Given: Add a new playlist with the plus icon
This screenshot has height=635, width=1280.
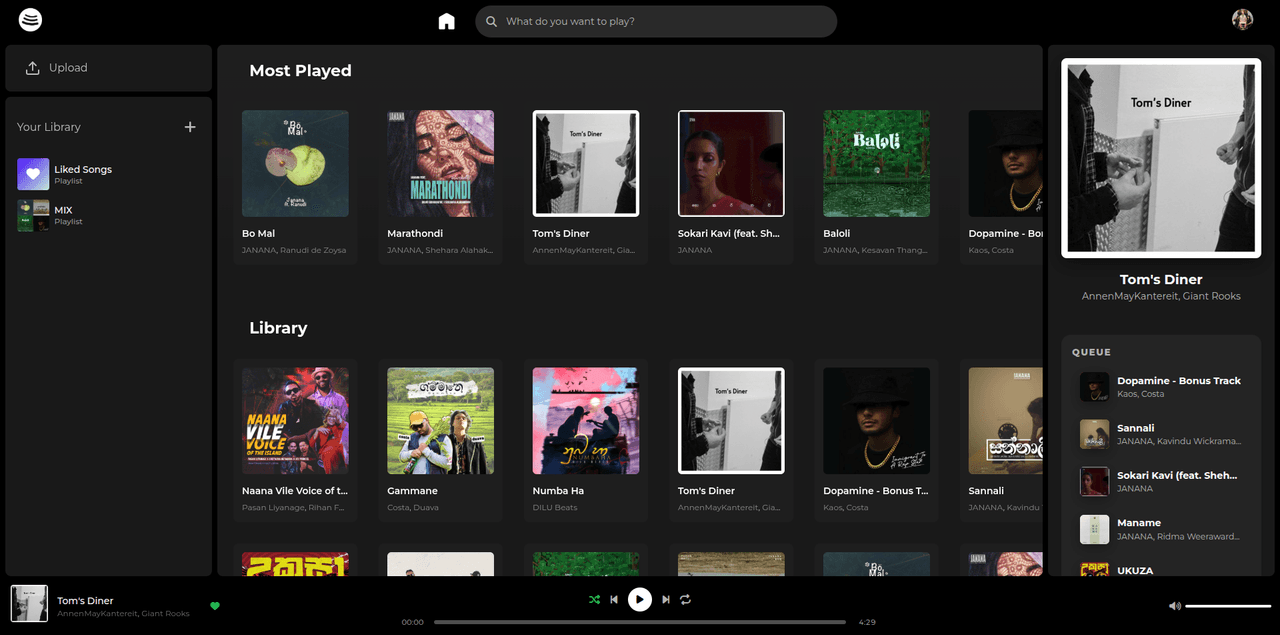Looking at the screenshot, I should click(x=190, y=127).
